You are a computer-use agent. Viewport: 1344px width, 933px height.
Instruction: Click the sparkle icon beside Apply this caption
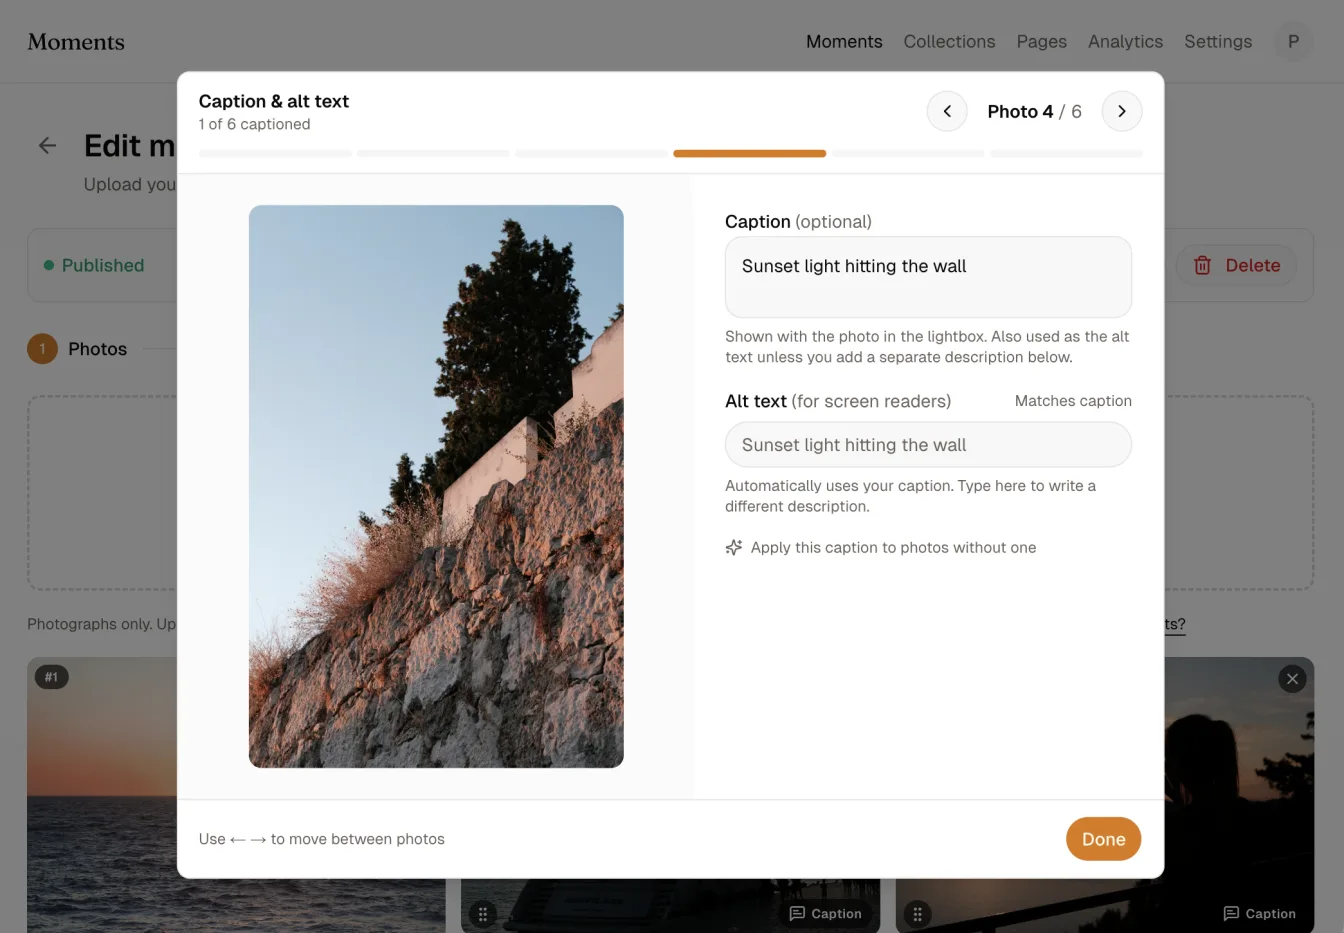(734, 547)
